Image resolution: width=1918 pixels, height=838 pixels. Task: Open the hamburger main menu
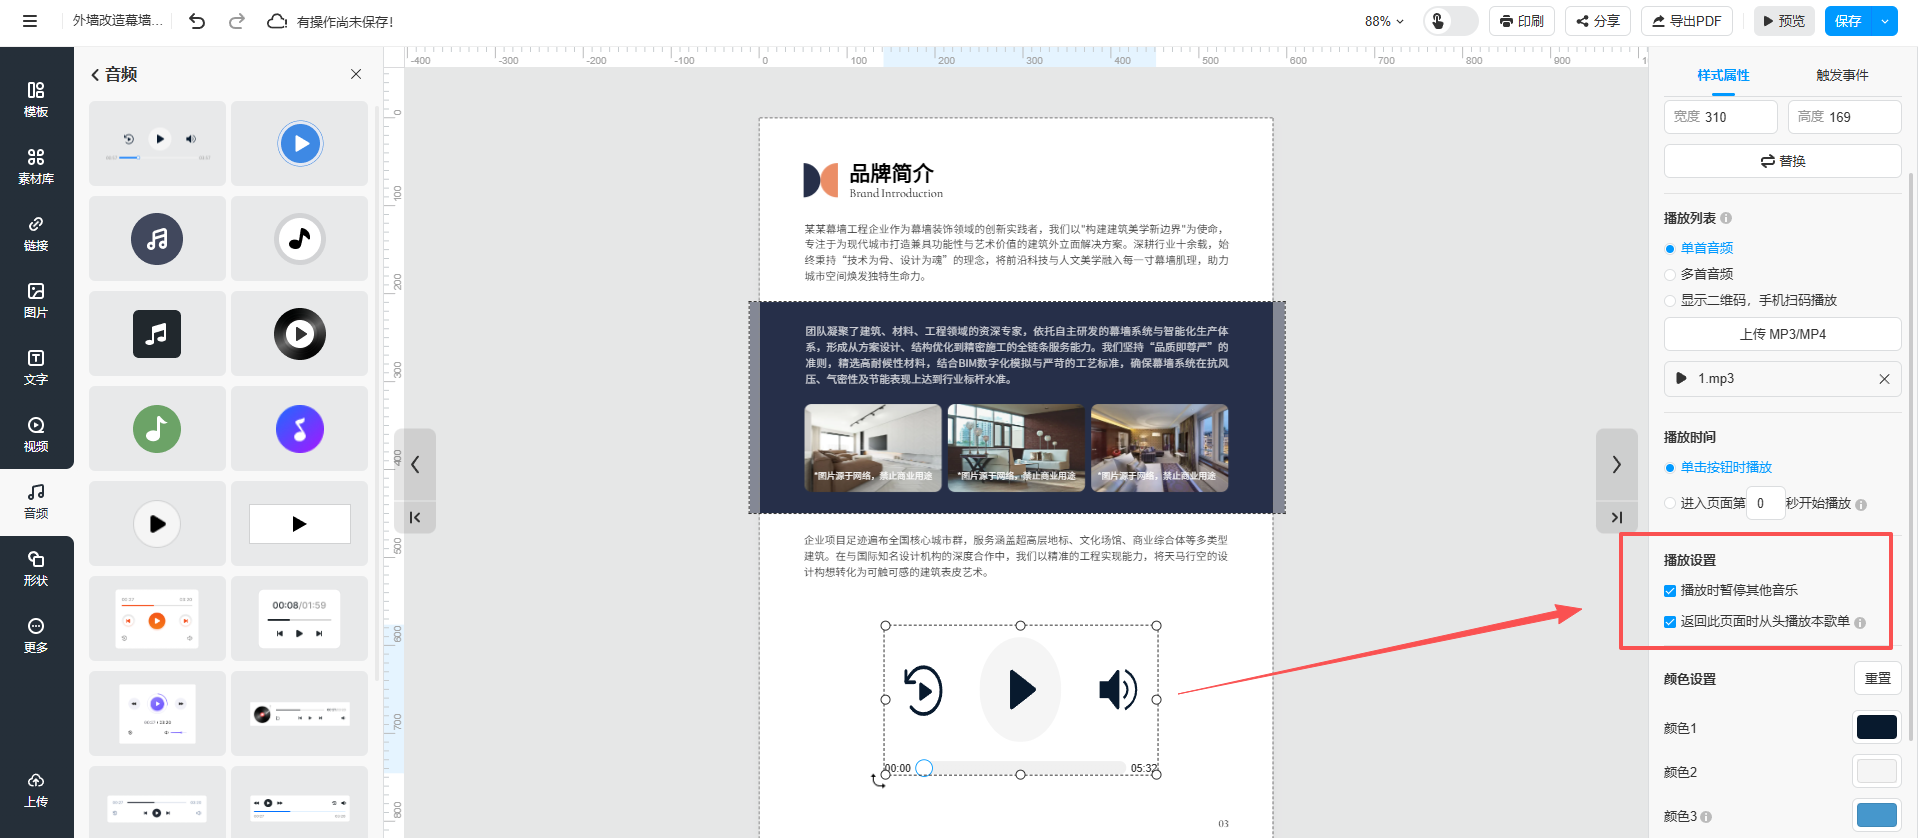[30, 21]
